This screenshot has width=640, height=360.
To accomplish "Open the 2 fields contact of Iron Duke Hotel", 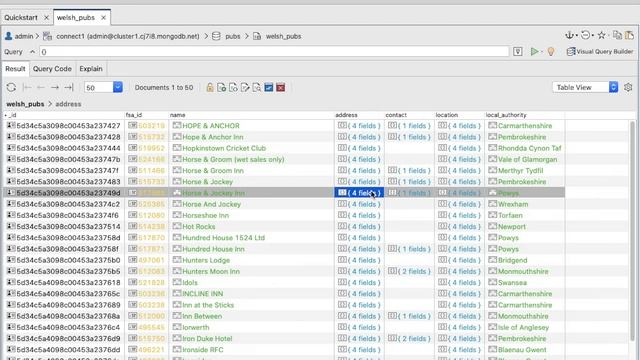I will (409, 339).
